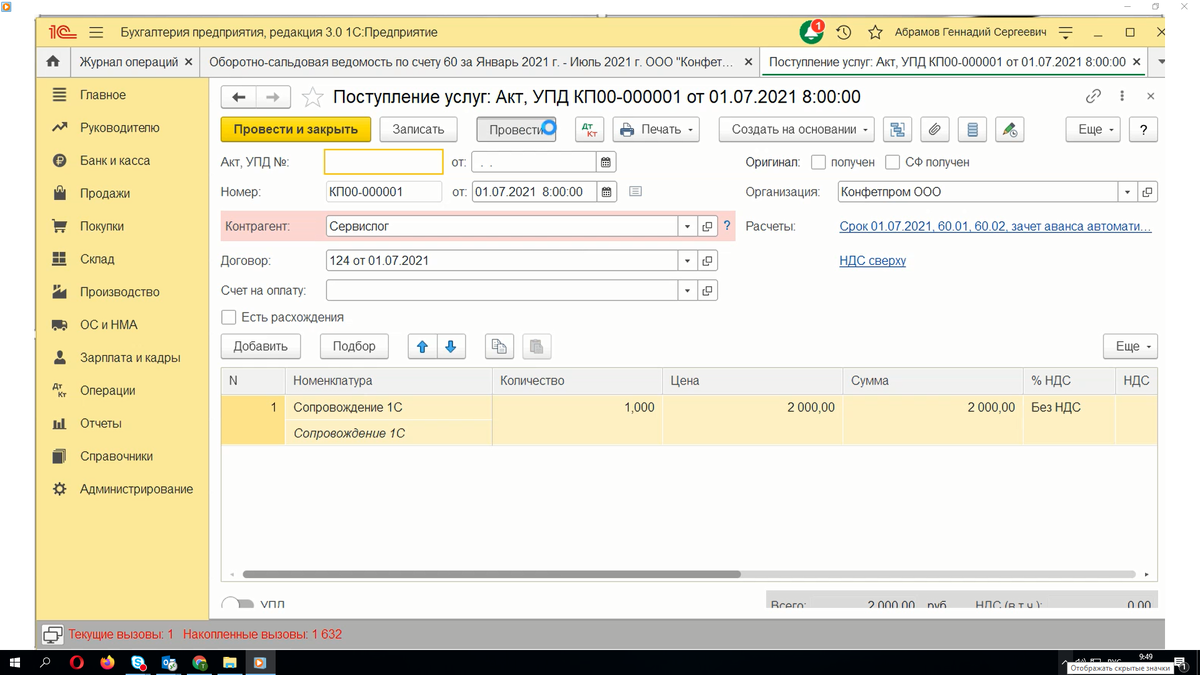Open the electronic signature/EDO icon
Screen dimensions: 1200x675
[1010, 129]
